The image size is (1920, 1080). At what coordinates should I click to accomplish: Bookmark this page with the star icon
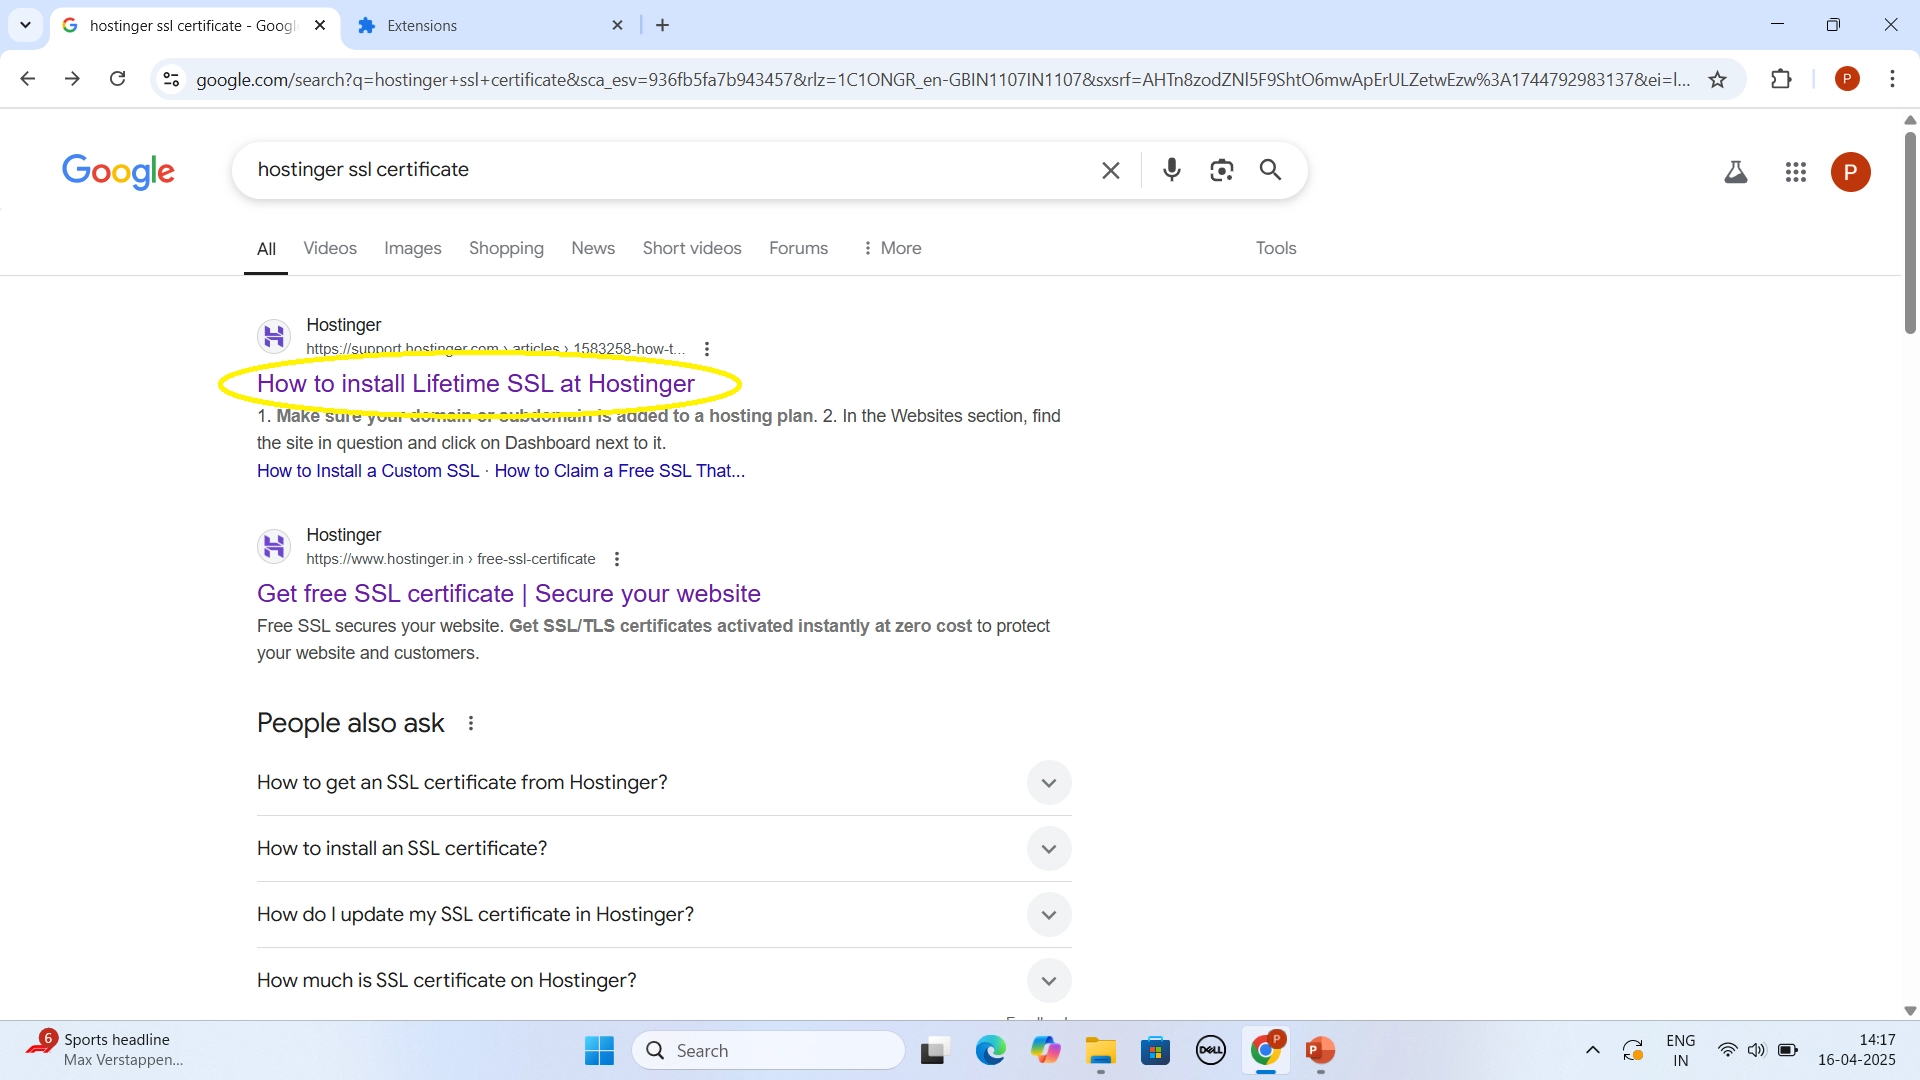click(1717, 79)
